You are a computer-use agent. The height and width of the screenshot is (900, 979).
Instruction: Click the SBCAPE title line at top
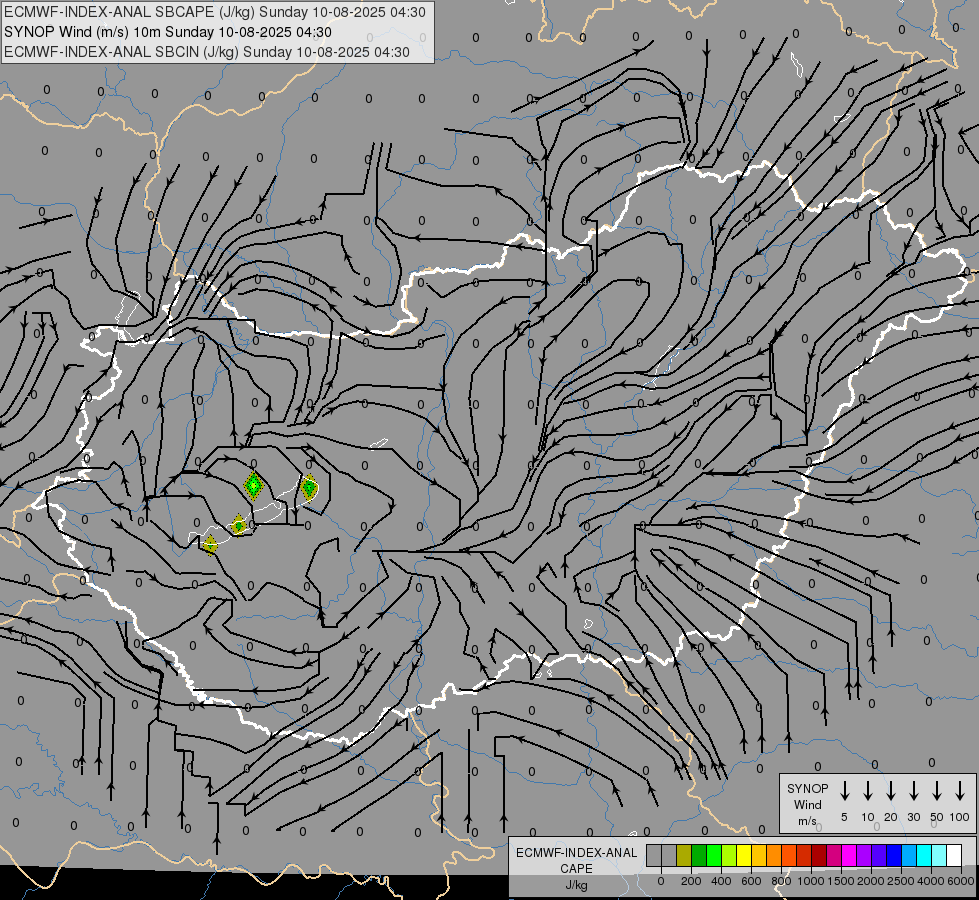[x=215, y=12]
